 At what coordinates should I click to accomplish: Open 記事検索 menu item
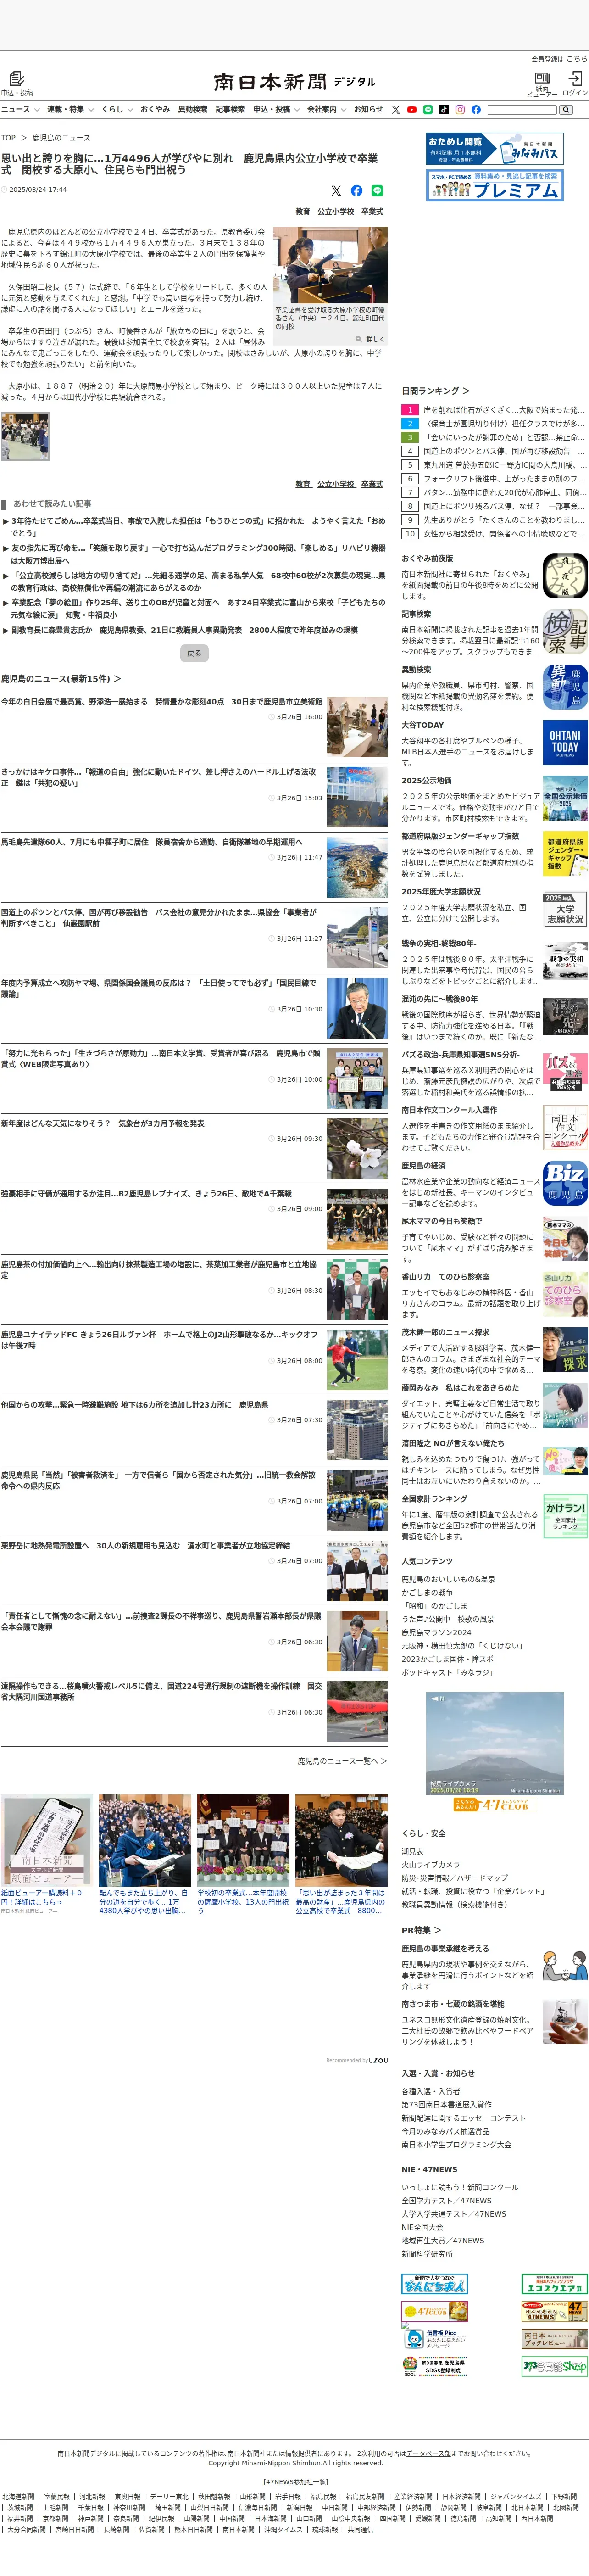[230, 110]
